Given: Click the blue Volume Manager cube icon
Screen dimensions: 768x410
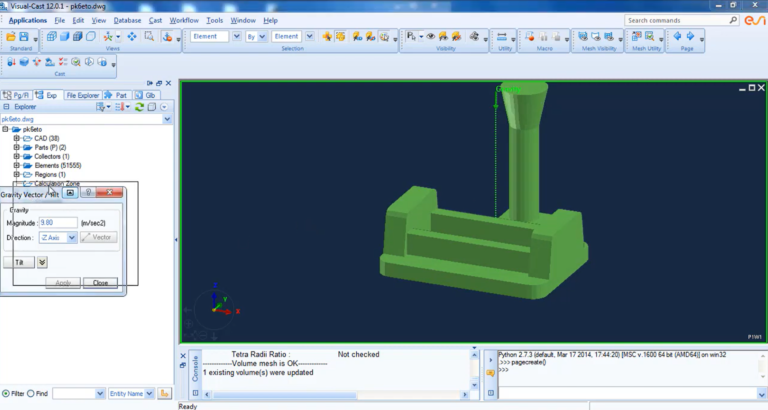Looking at the screenshot, I should (24, 62).
